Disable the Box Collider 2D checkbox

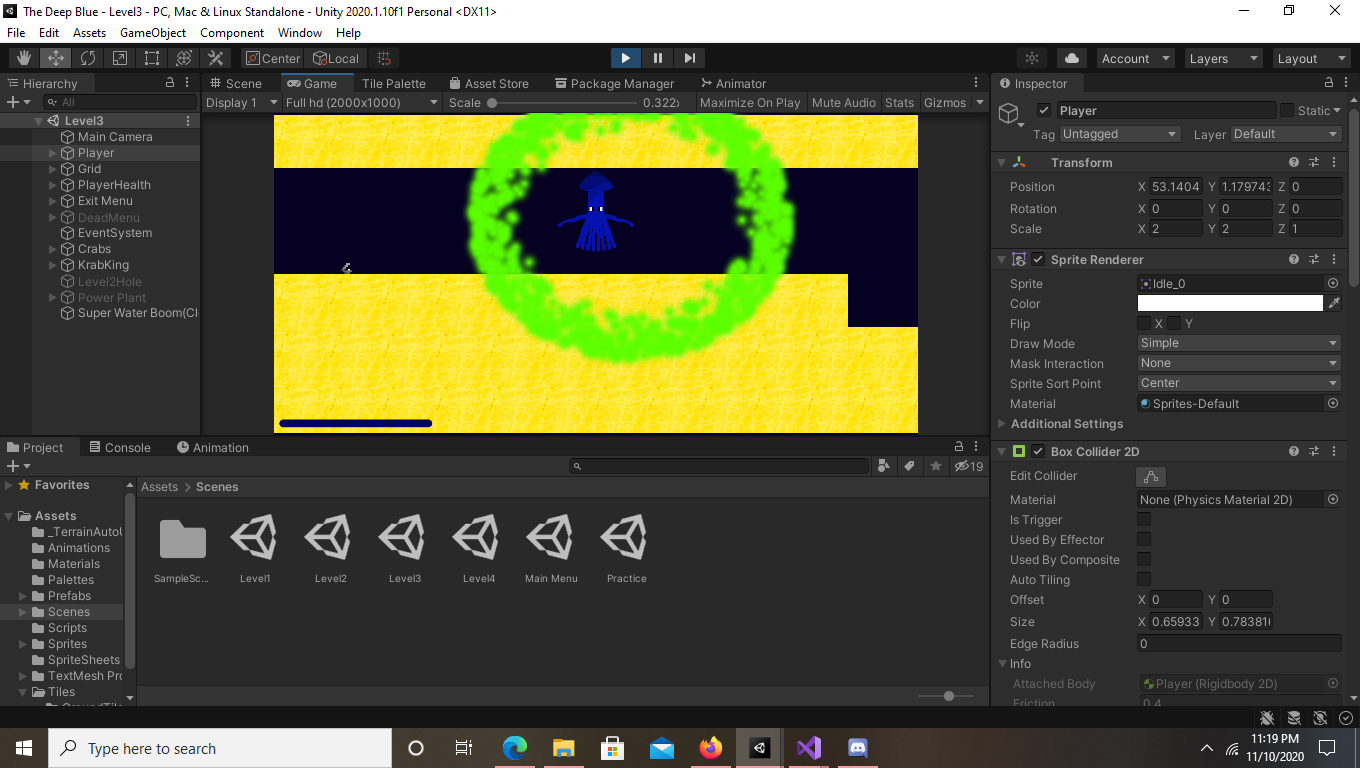tap(1038, 451)
